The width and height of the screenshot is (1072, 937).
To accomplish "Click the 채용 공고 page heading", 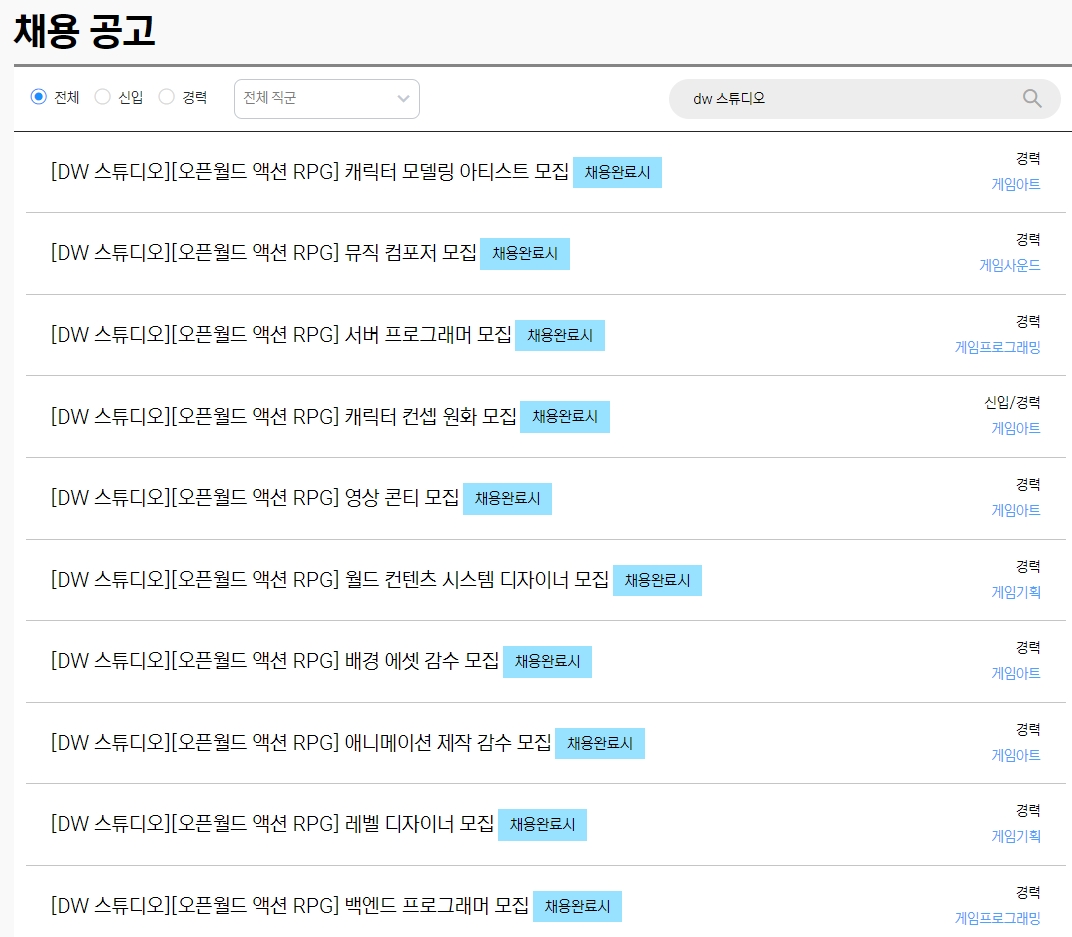I will (x=85, y=31).
